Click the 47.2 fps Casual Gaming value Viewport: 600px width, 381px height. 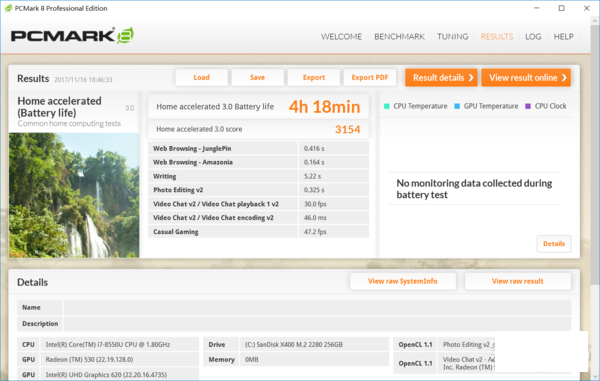[315, 232]
